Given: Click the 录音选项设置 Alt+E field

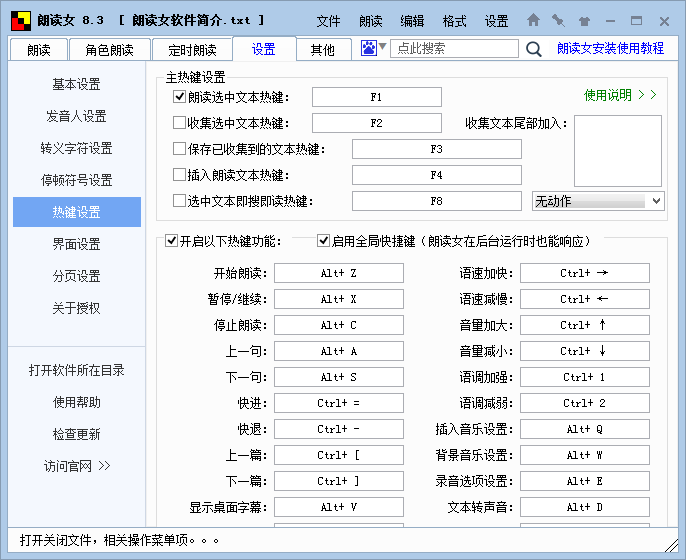Looking at the screenshot, I should 584,481.
